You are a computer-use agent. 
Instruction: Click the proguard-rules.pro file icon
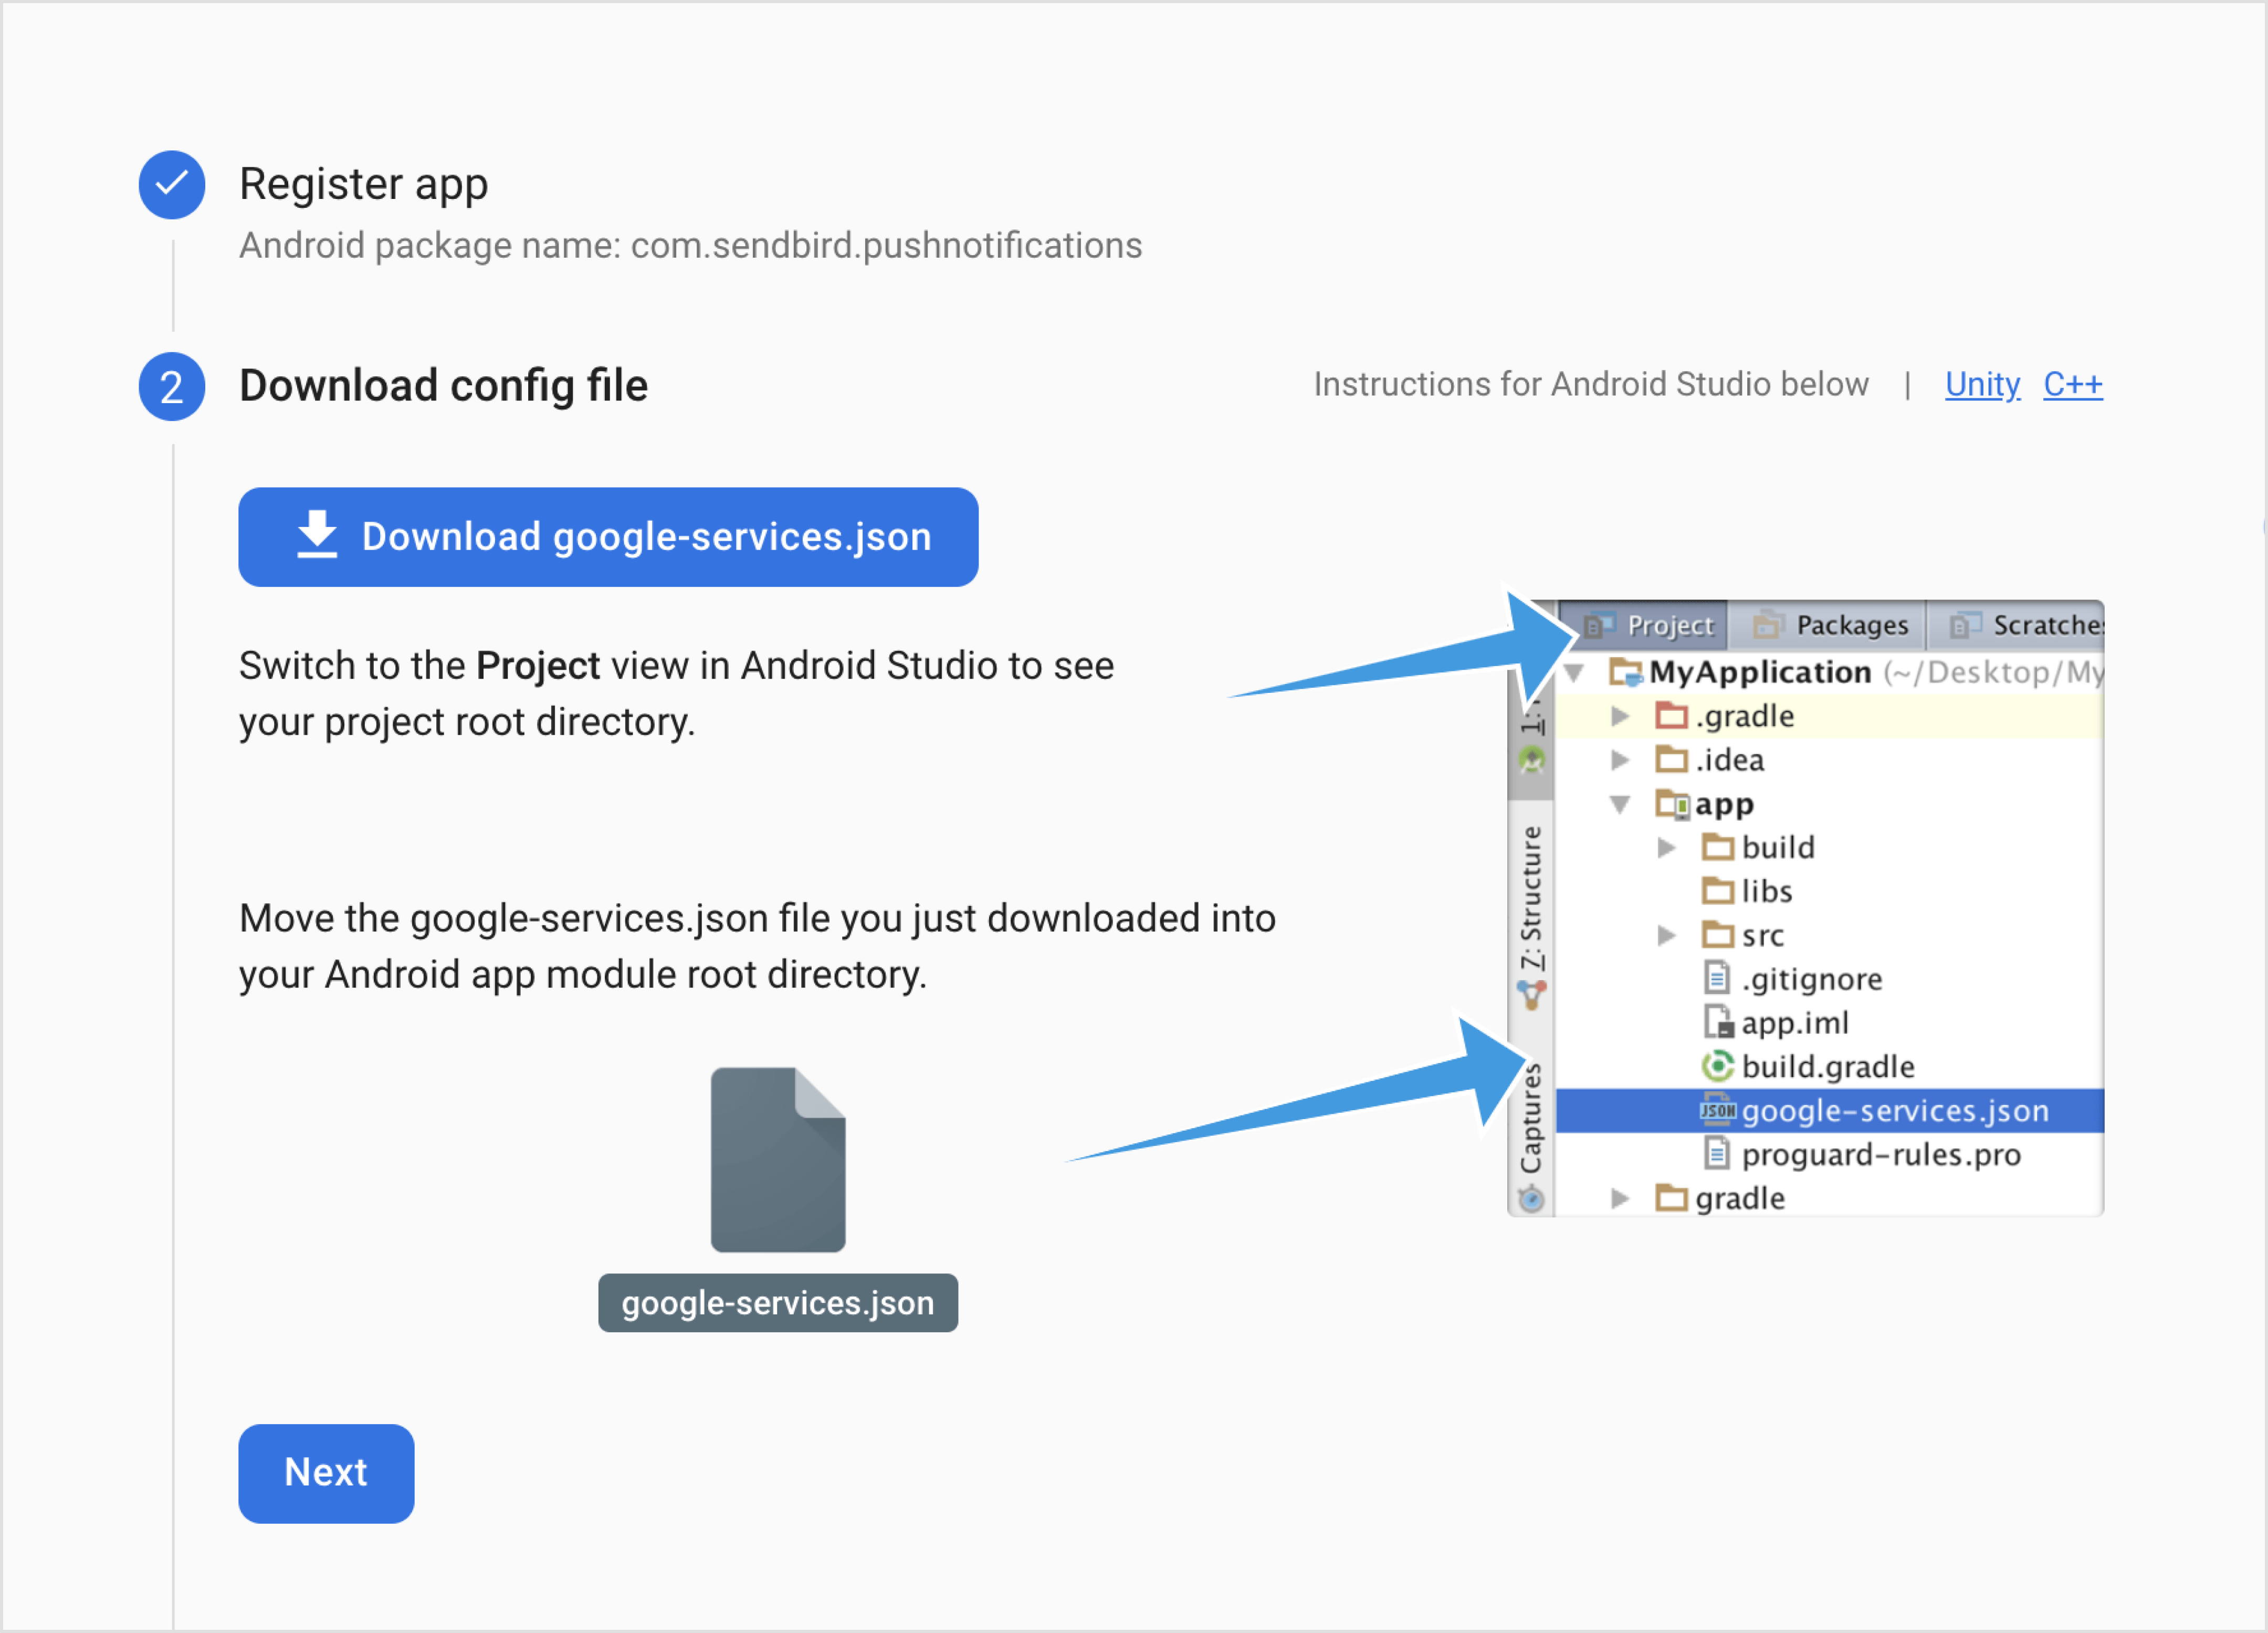point(1717,1155)
